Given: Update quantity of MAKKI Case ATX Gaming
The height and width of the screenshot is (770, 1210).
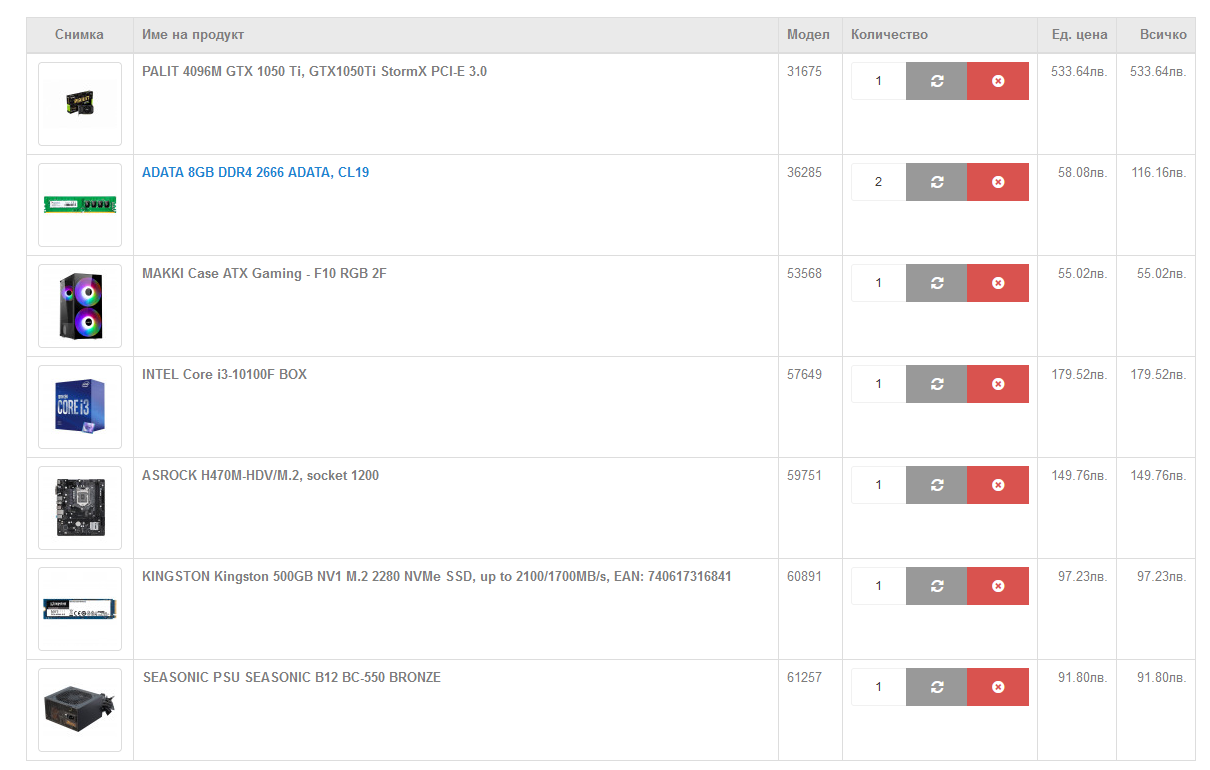Looking at the screenshot, I should click(x=936, y=283).
